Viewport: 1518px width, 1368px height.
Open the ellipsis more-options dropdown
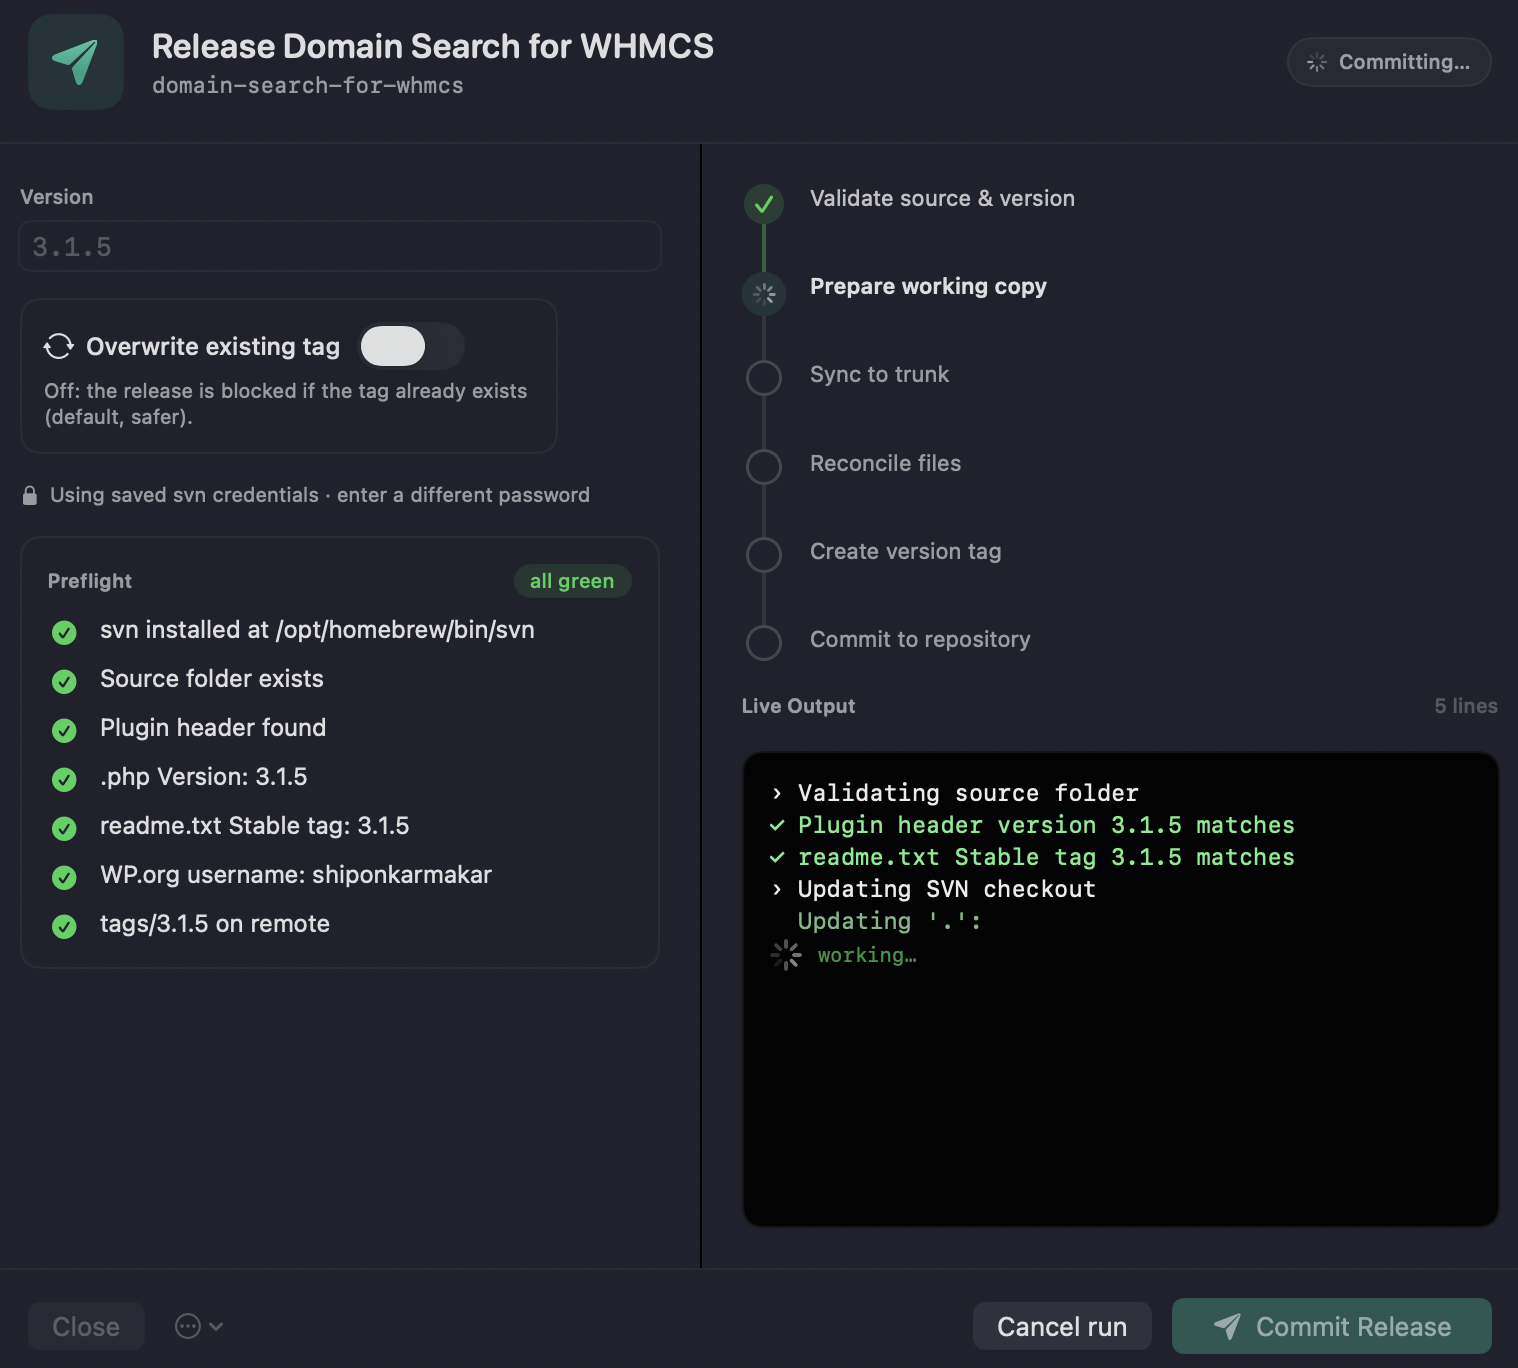coord(199,1326)
